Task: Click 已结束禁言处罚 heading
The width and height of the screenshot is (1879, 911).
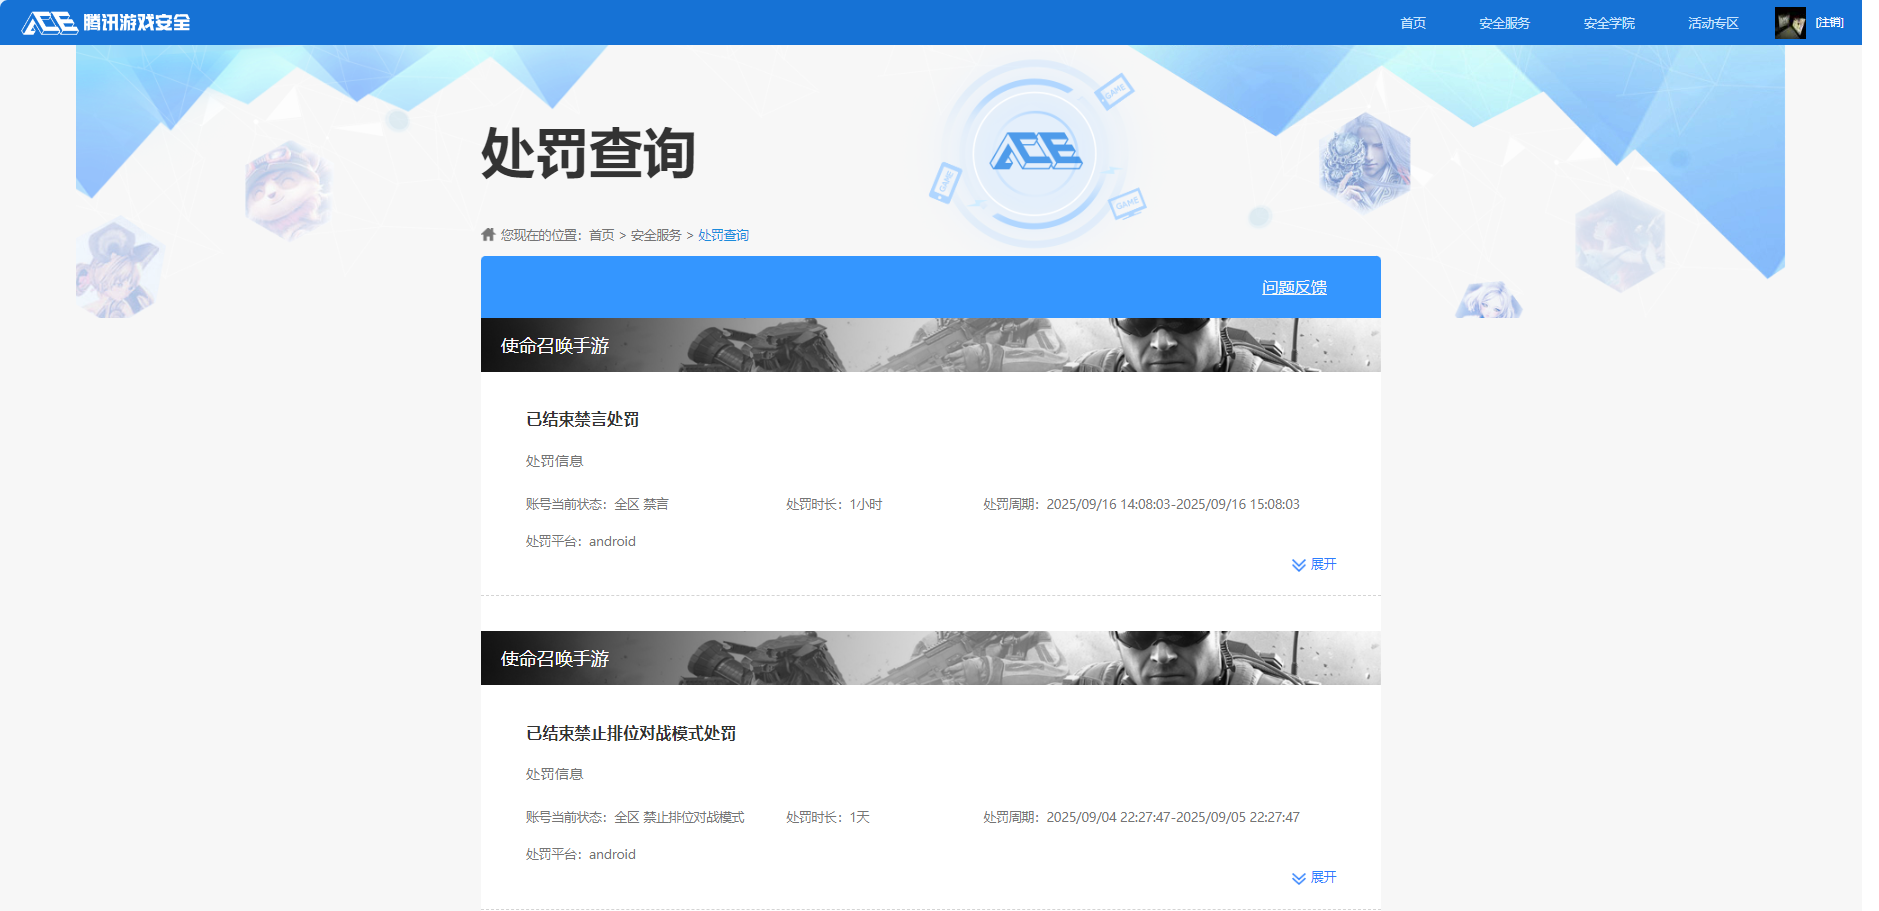Action: [582, 419]
